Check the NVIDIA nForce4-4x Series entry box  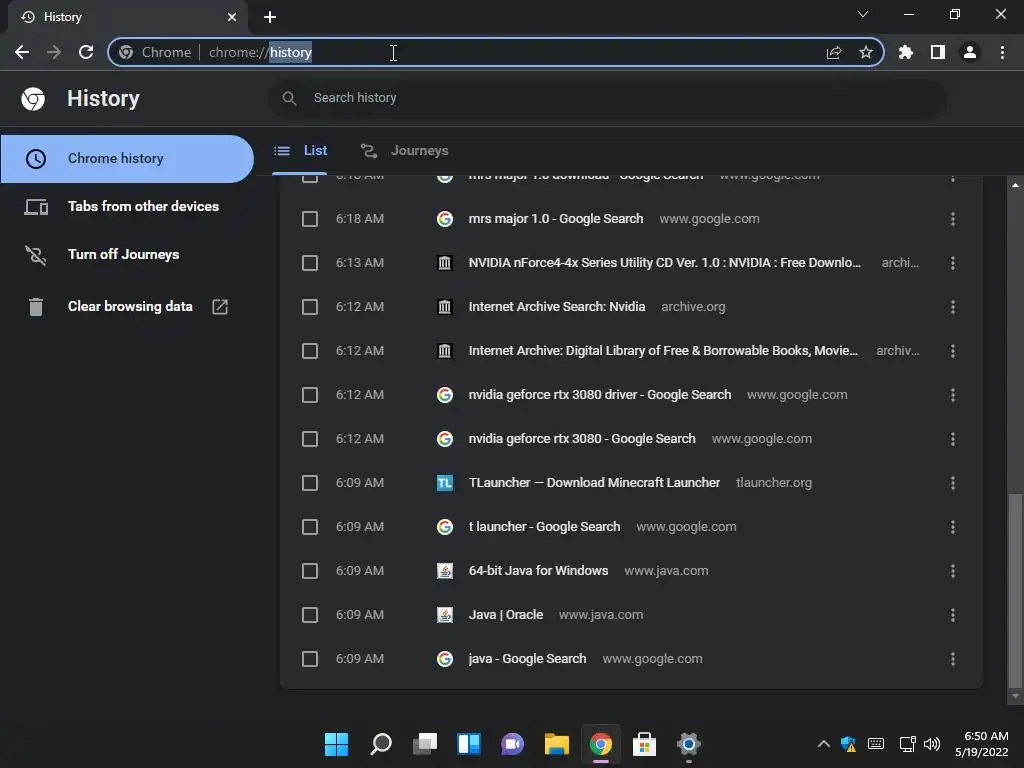tap(310, 263)
